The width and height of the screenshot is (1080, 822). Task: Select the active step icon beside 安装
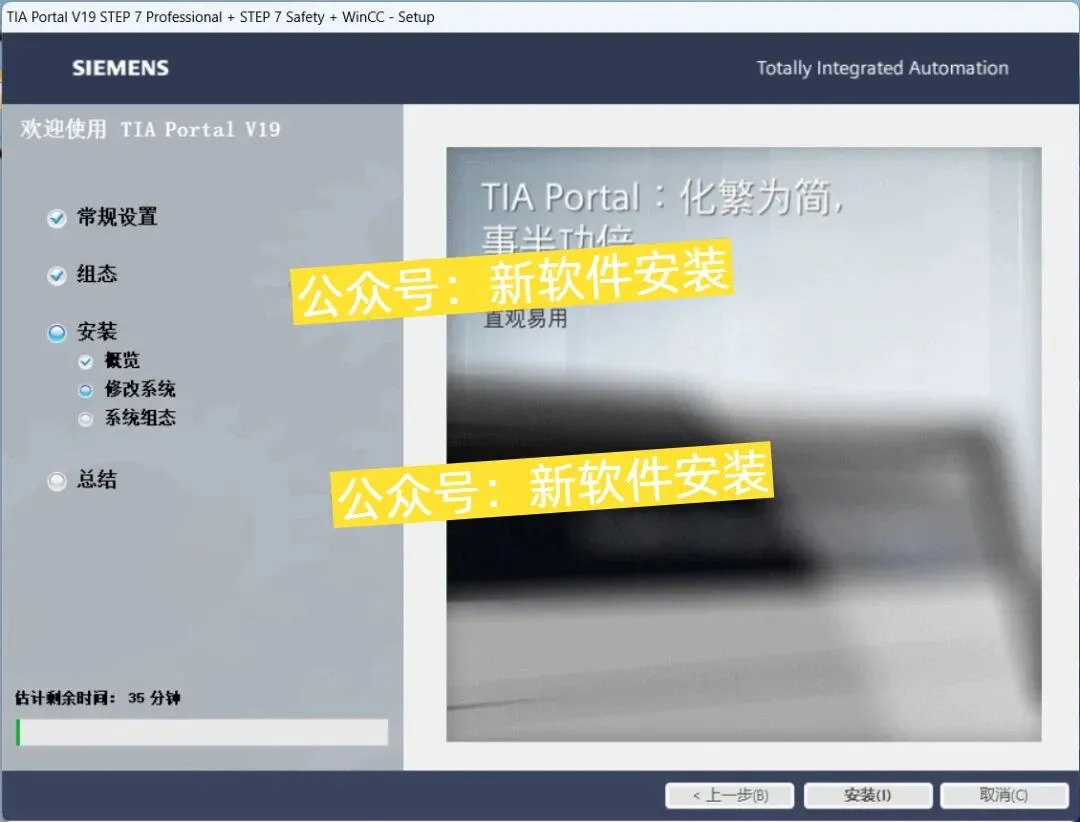(56, 333)
